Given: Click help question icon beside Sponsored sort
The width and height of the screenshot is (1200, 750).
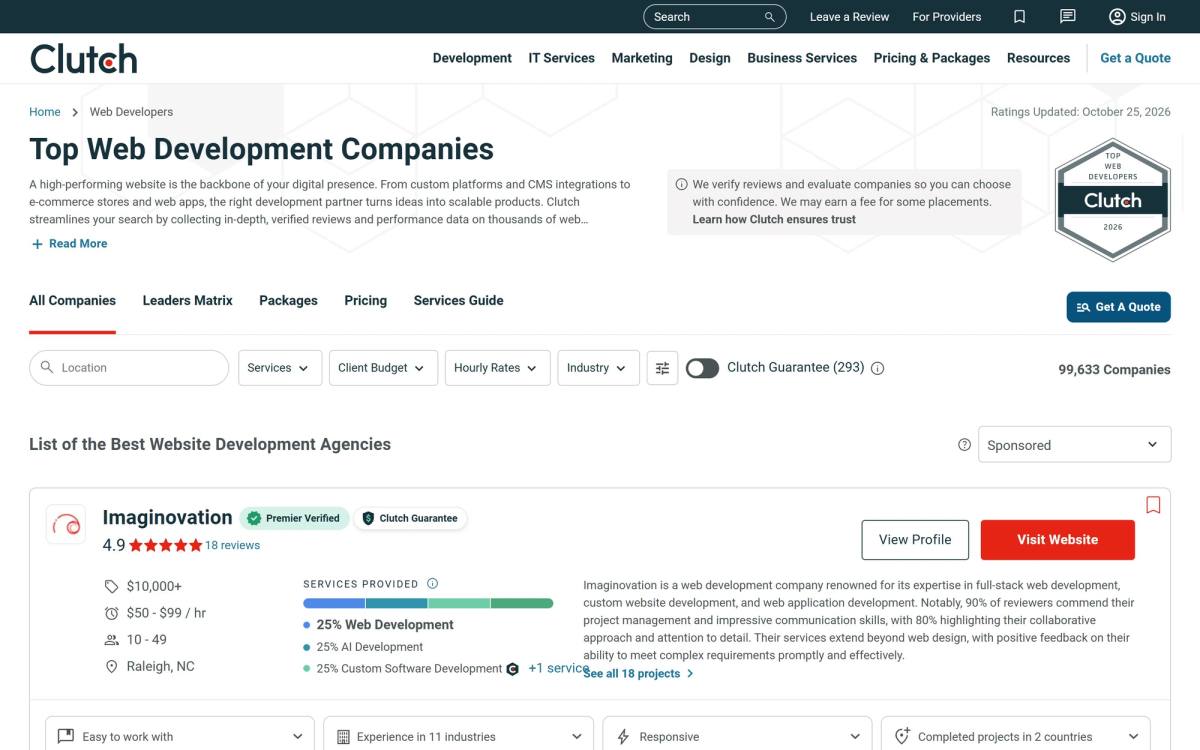Looking at the screenshot, I should 964,445.
